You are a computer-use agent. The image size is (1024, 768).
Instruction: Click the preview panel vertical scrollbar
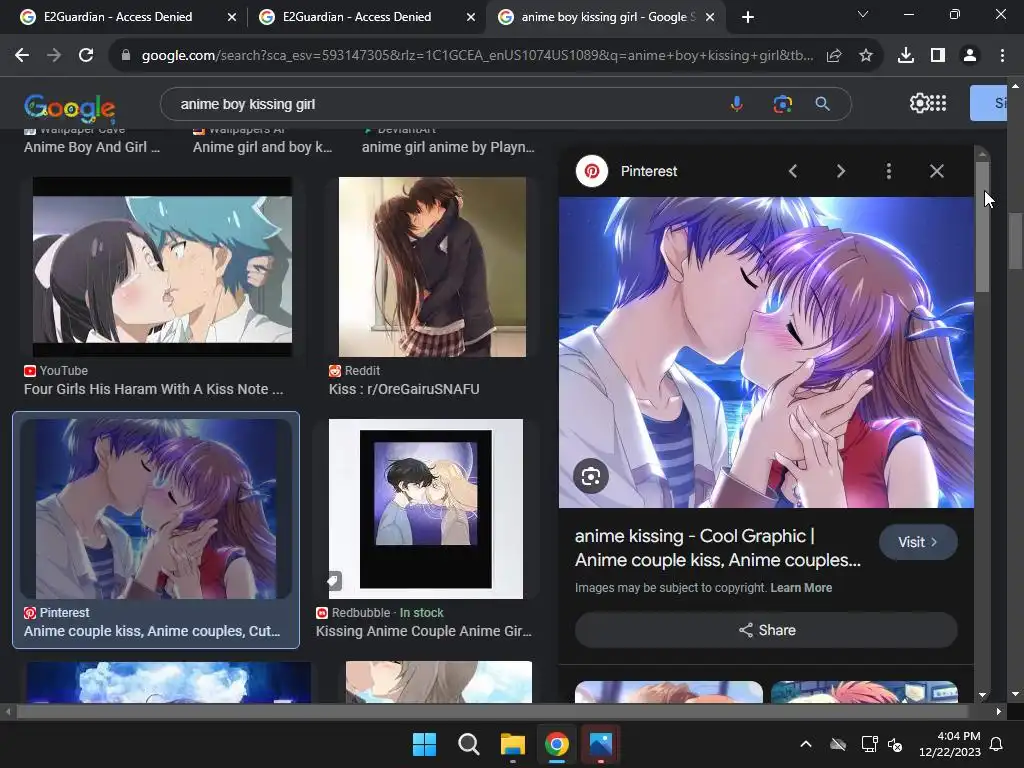[x=982, y=225]
